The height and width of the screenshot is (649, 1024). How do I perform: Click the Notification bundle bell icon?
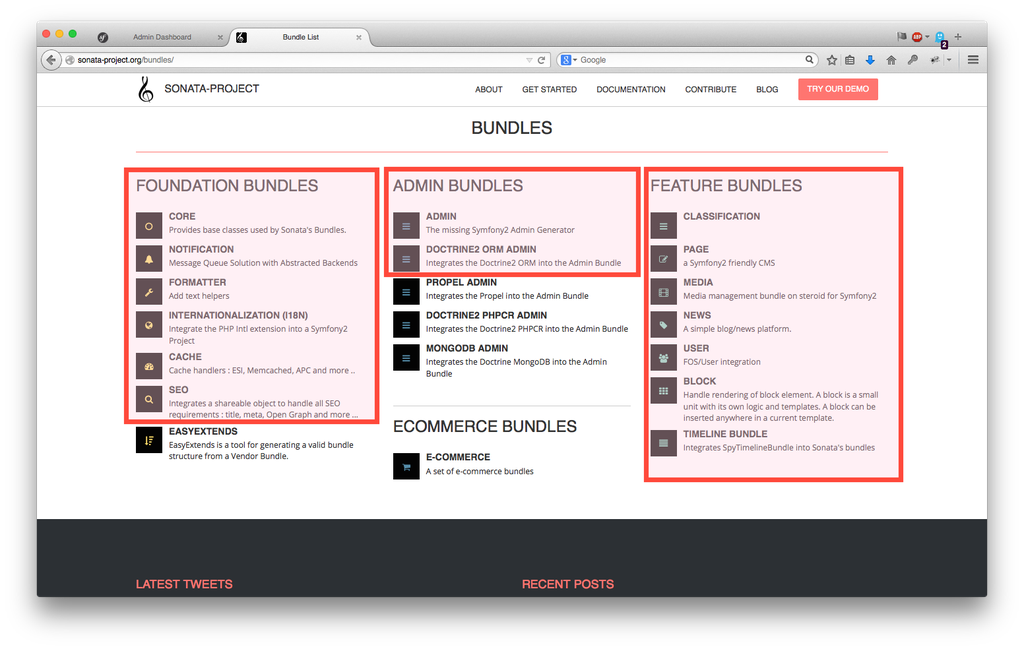[149, 259]
